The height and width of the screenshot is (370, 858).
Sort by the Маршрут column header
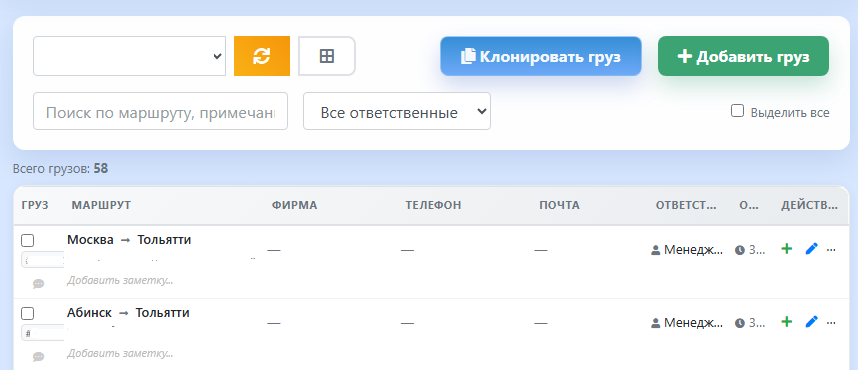(101, 205)
